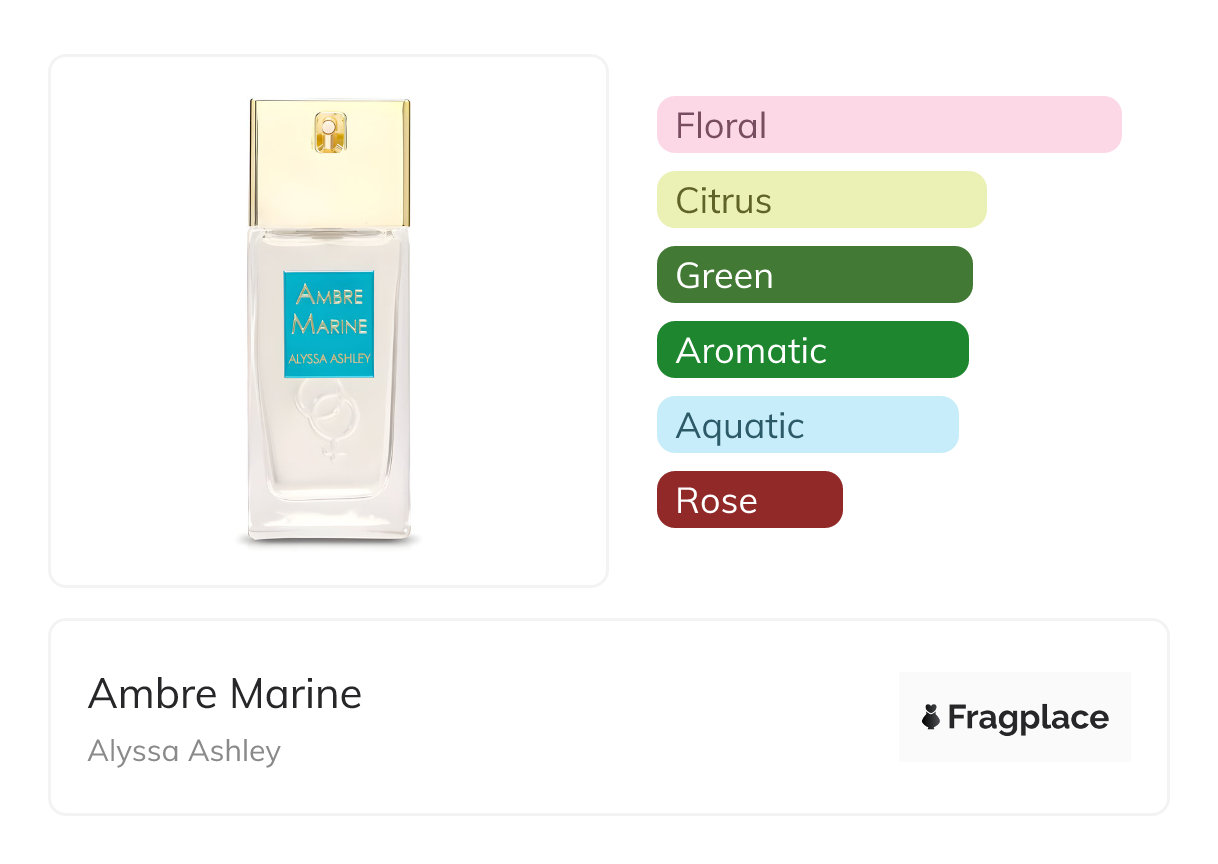Click the spray nozzle on gold cap
Viewport: 1218px width, 864px height.
[329, 132]
